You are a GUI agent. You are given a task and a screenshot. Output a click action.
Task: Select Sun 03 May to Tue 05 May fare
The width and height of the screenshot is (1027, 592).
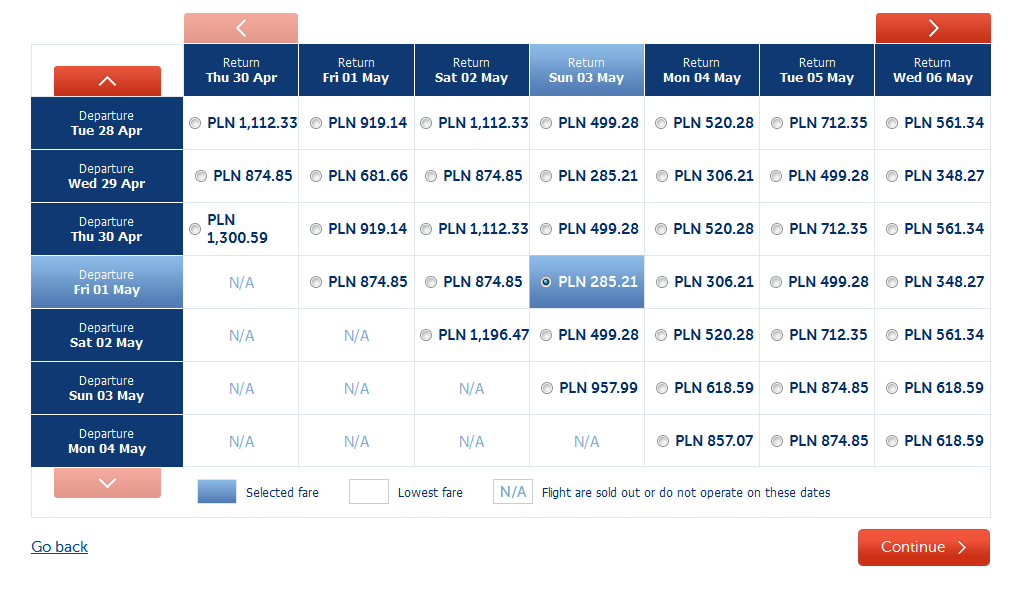(x=777, y=388)
